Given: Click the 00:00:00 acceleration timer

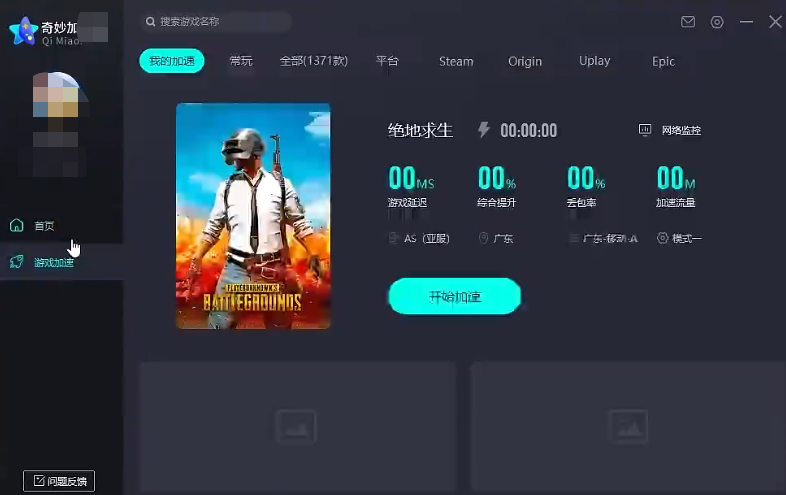Looking at the screenshot, I should pyautogui.click(x=528, y=130).
